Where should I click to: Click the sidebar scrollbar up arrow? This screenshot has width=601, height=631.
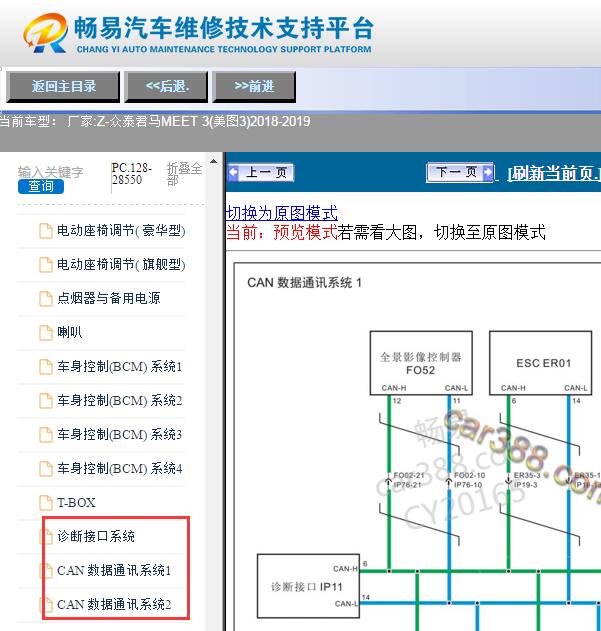pos(213,162)
